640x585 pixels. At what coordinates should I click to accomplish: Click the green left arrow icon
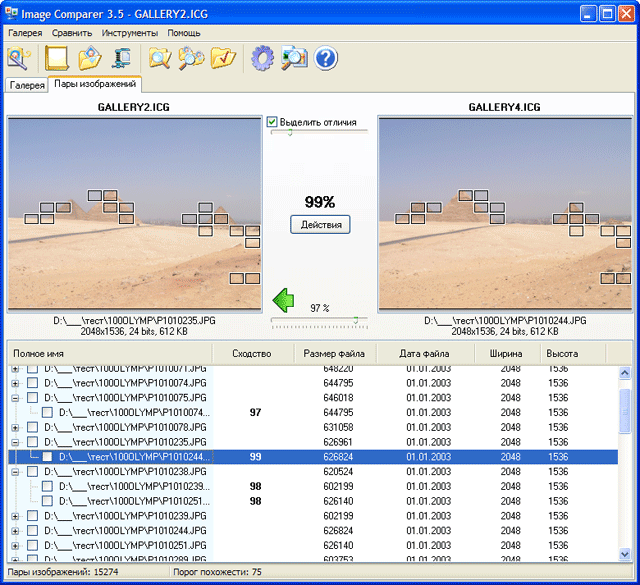click(x=284, y=298)
